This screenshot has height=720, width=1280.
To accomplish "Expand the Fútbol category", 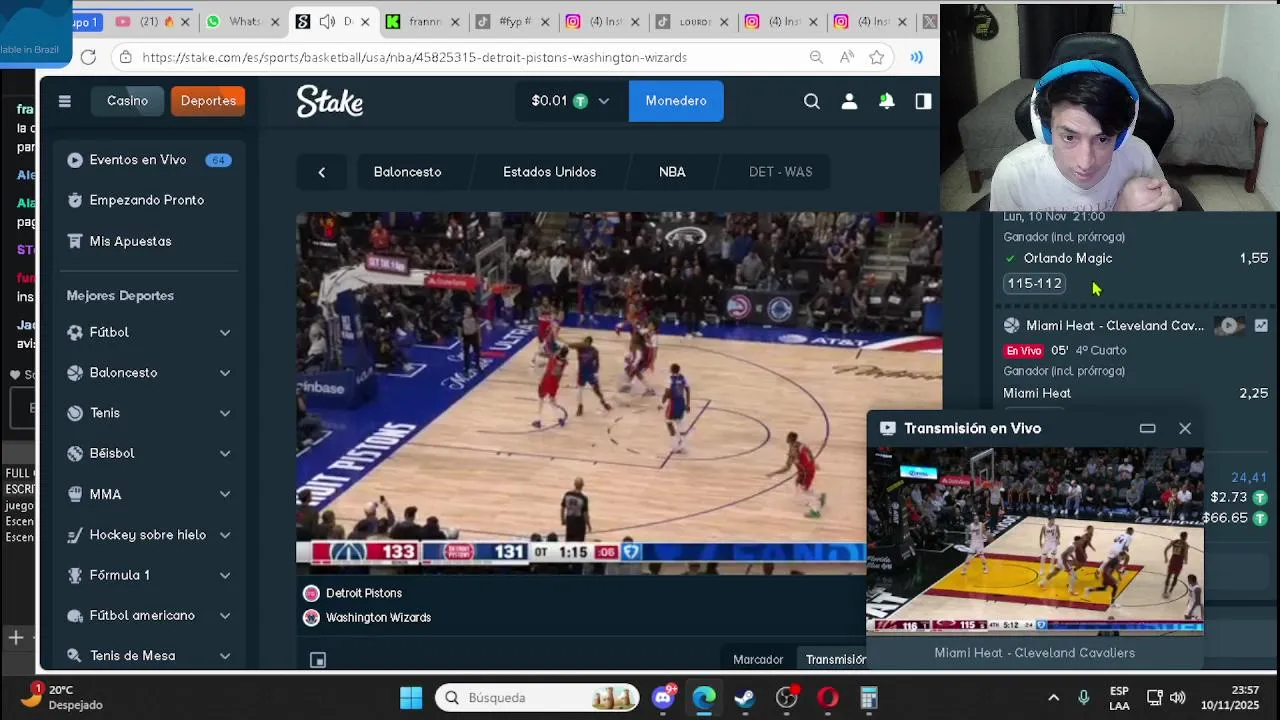I will pyautogui.click(x=225, y=332).
